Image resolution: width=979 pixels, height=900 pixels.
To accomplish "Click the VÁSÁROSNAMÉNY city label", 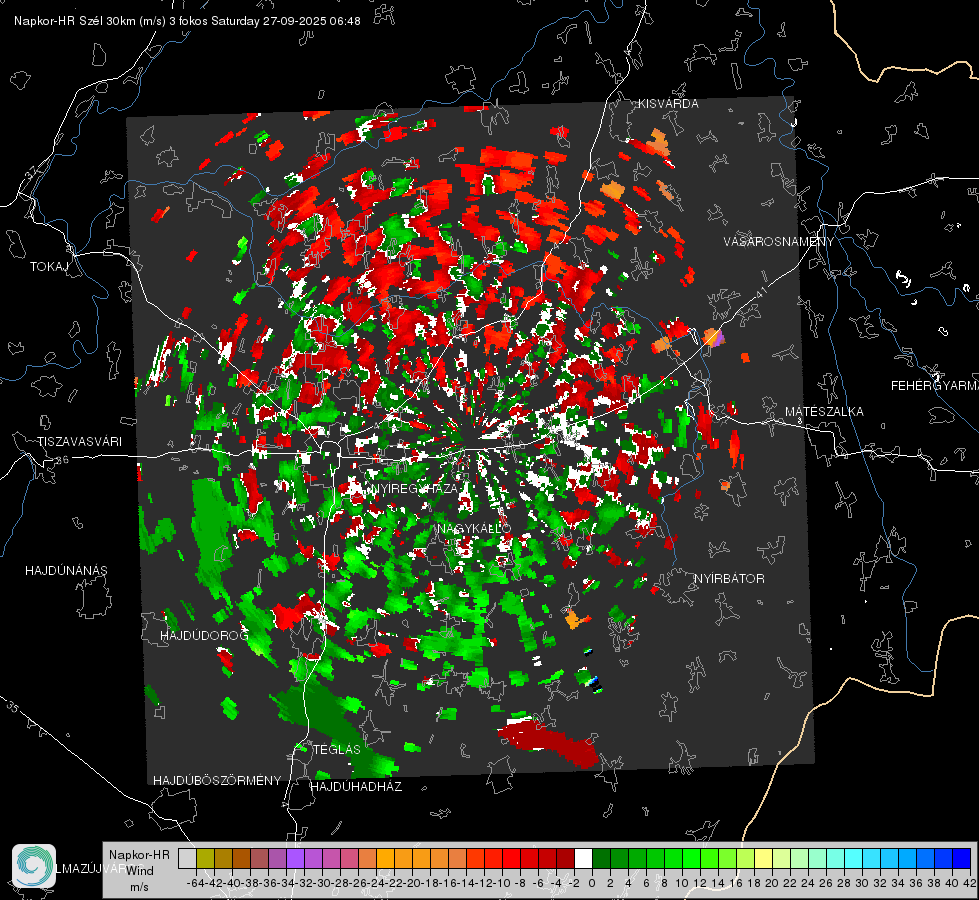I will pos(779,242).
